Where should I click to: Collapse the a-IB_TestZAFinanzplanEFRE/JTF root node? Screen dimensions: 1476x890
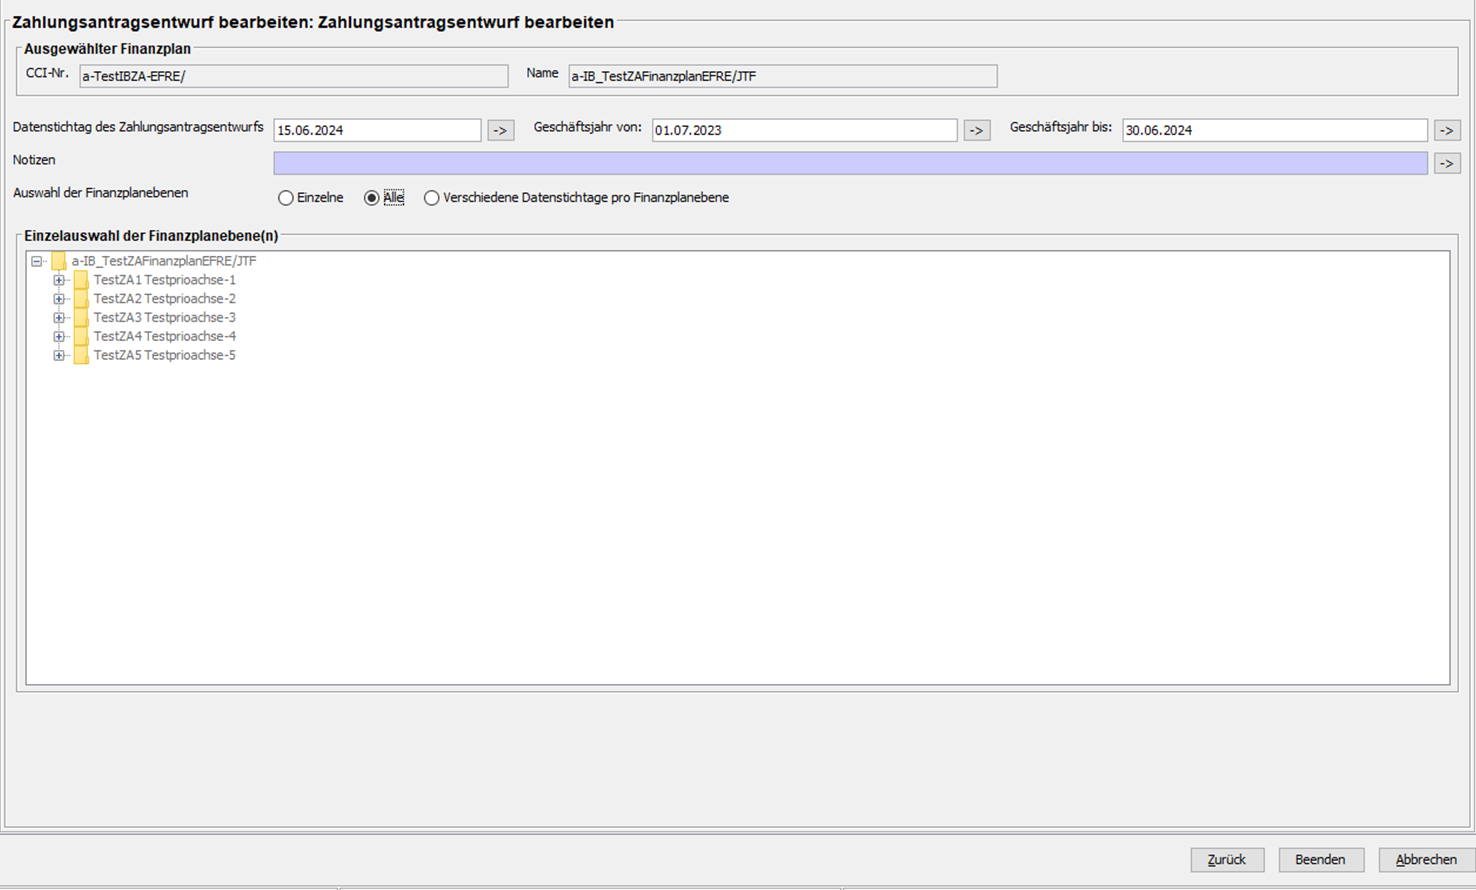37,261
